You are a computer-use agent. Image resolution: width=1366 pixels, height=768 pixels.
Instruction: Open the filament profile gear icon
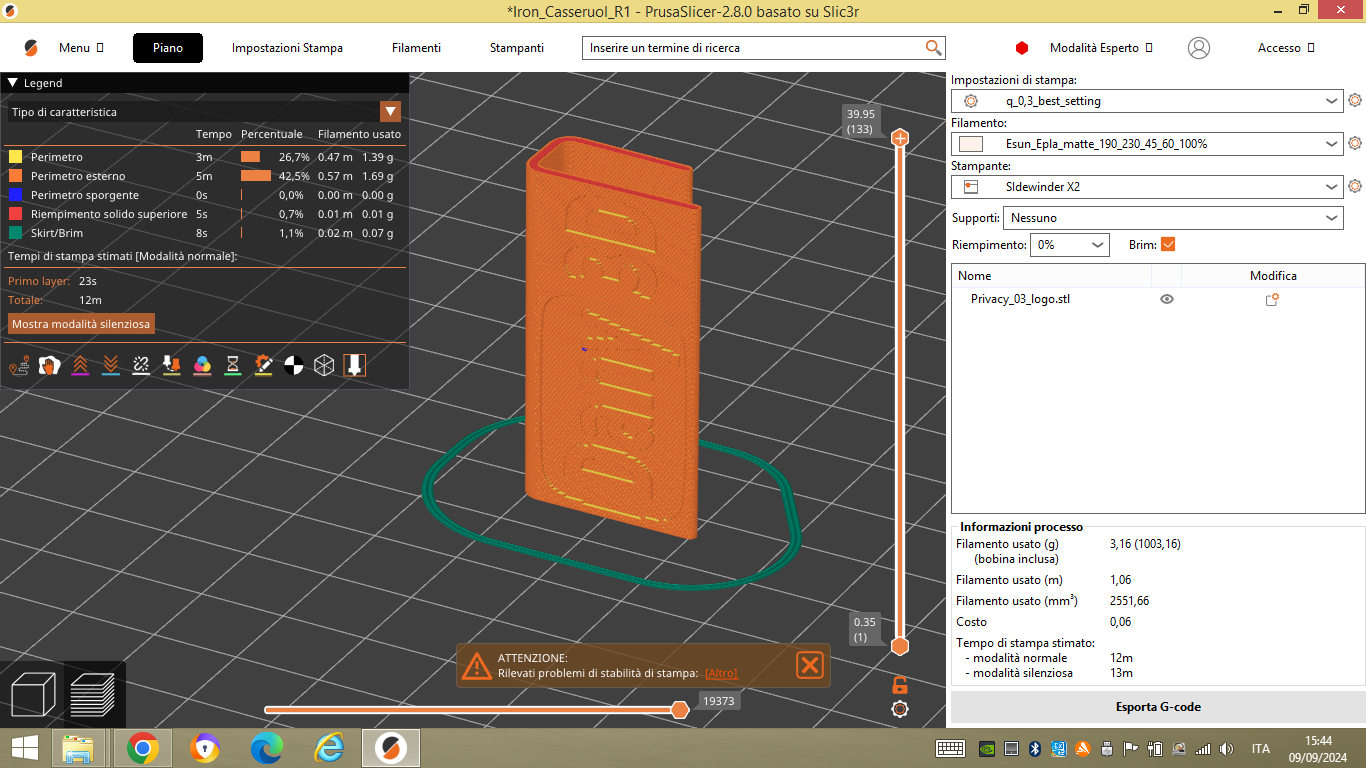[x=1355, y=143]
